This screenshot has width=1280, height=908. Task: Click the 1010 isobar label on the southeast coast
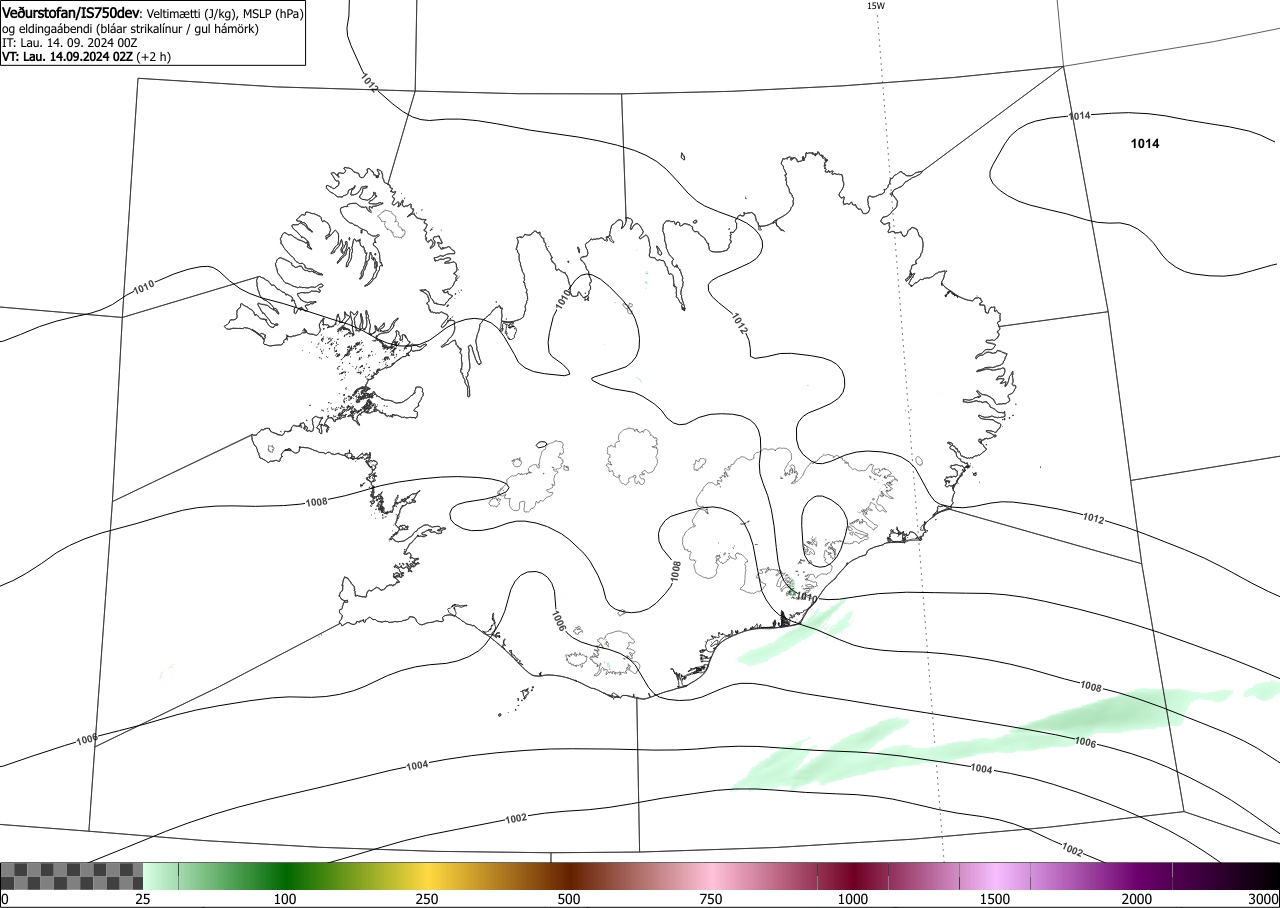coord(807,599)
